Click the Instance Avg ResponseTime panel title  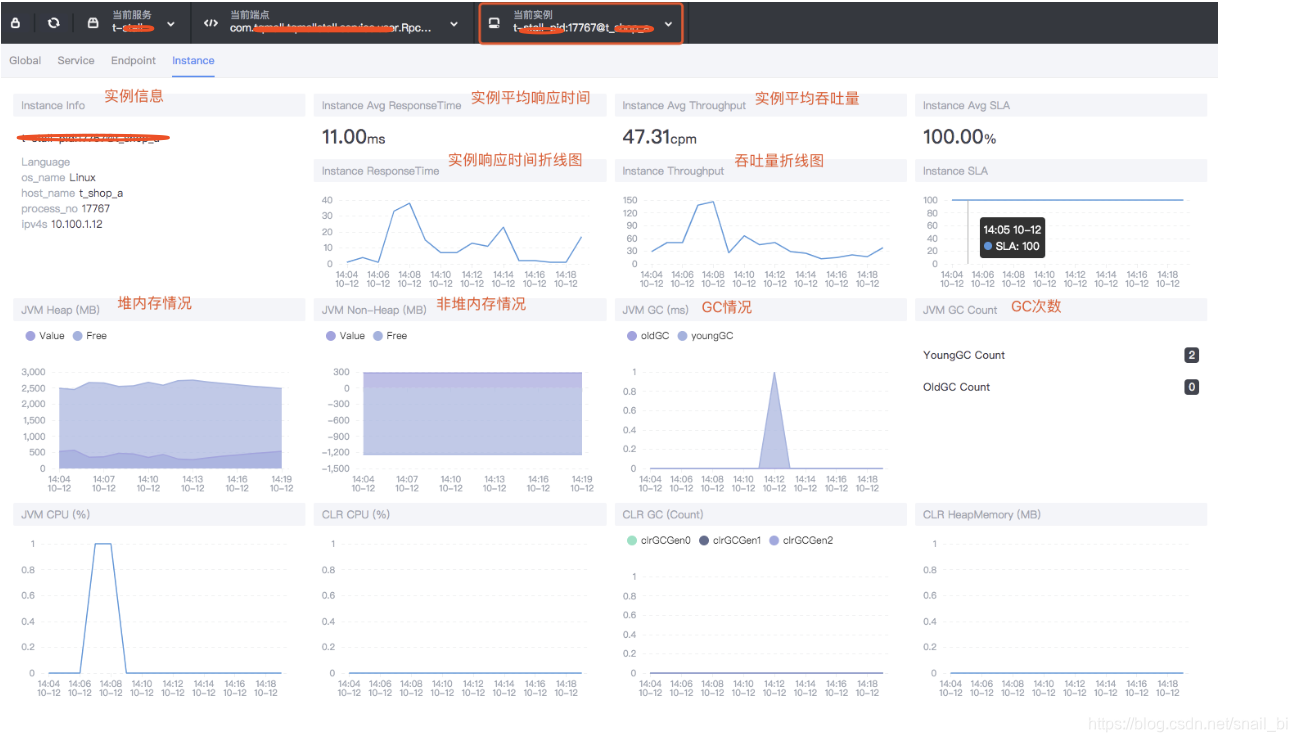pos(391,105)
